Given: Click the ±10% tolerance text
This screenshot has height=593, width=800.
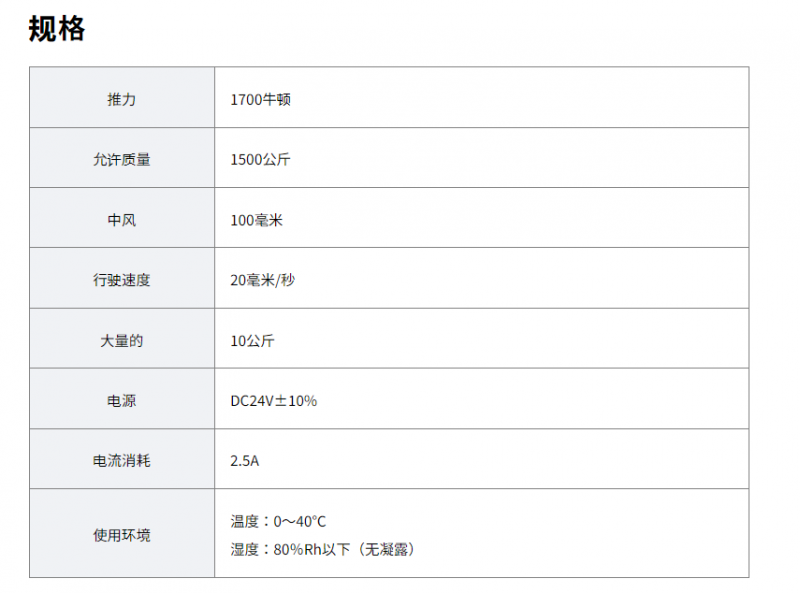Looking at the screenshot, I should (295, 401).
